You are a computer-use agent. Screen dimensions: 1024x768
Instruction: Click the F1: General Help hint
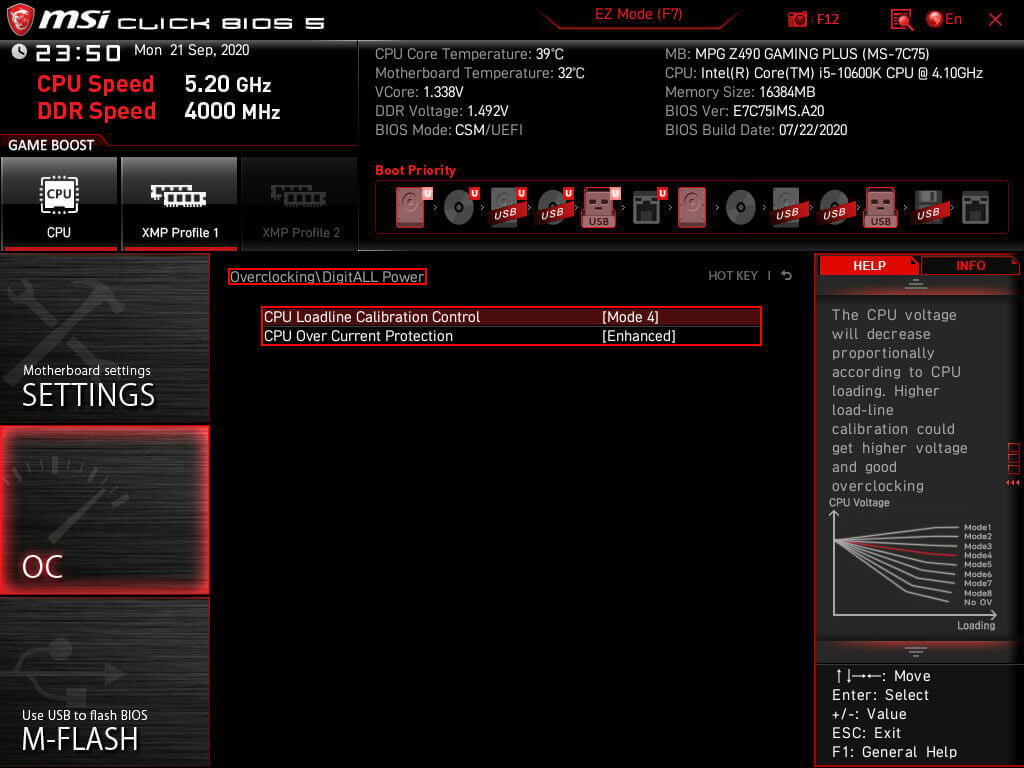click(894, 752)
